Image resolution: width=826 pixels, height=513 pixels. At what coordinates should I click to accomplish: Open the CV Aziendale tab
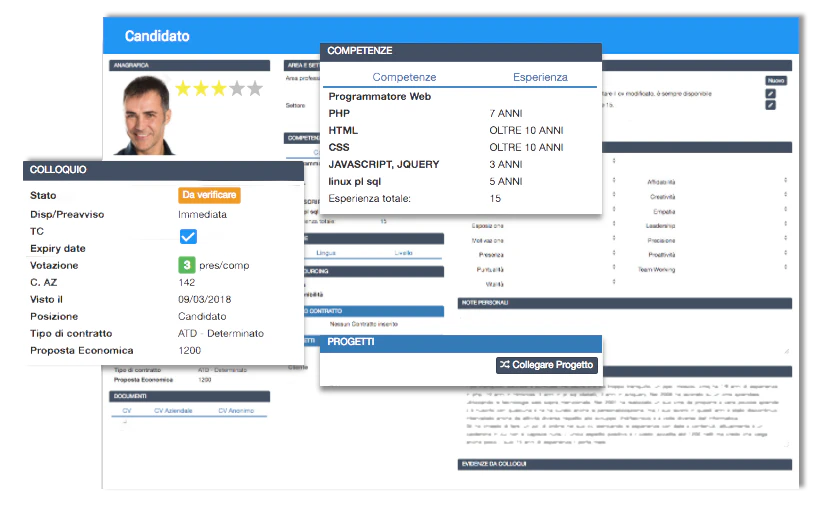point(173,410)
